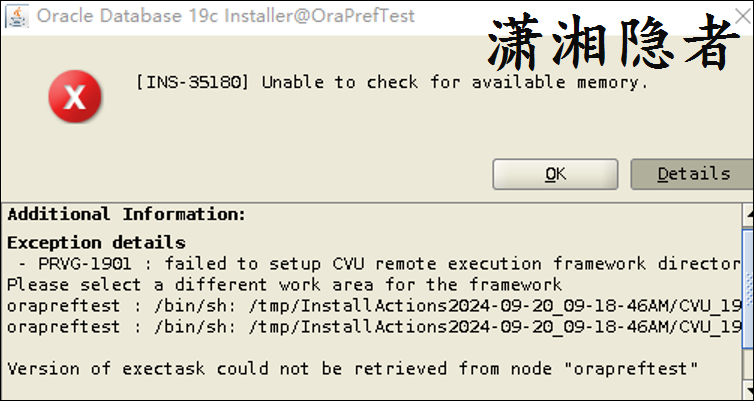Click the red error X icon
This screenshot has height=401, width=754.
(75, 97)
